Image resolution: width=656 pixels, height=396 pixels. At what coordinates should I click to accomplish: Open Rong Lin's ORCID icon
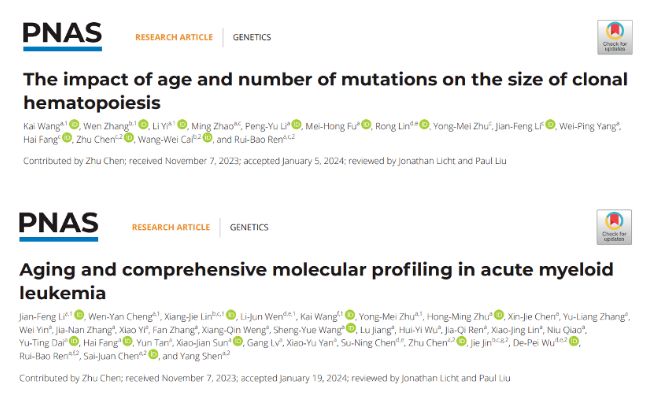click(424, 124)
